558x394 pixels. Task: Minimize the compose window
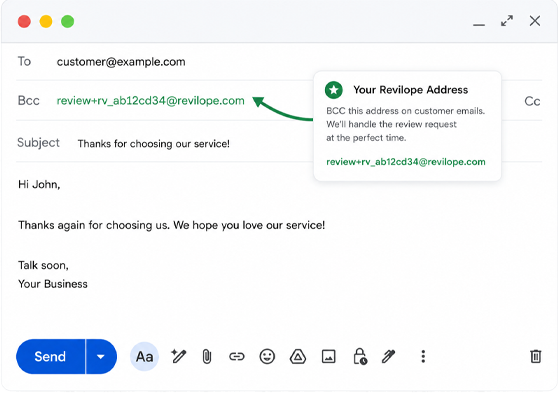[479, 25]
